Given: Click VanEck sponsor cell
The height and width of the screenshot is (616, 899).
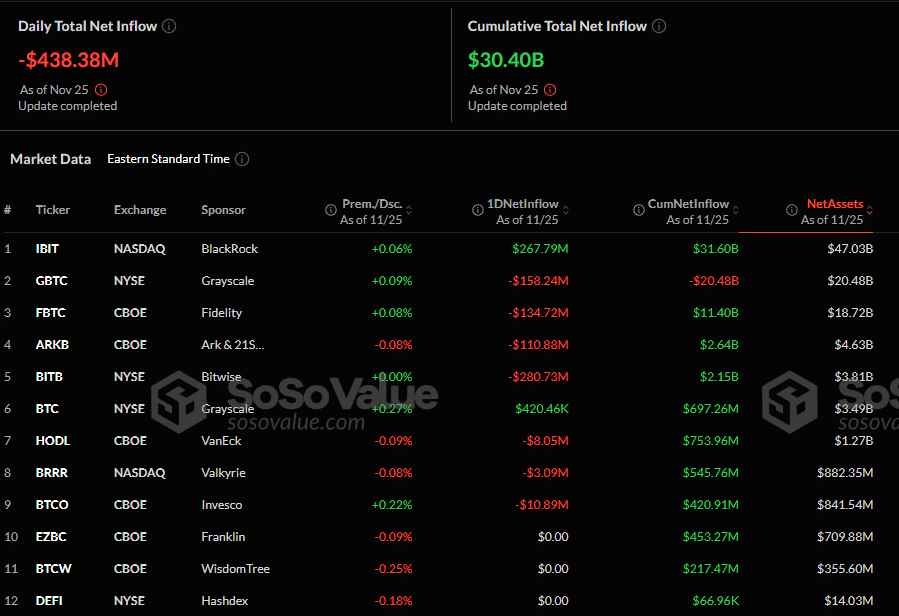Looking at the screenshot, I should pyautogui.click(x=221, y=441).
